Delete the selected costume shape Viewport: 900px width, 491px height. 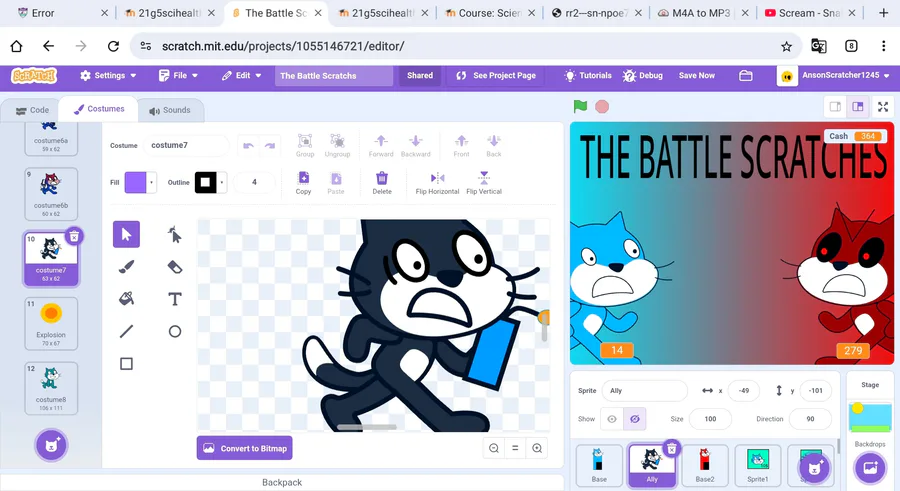[382, 183]
